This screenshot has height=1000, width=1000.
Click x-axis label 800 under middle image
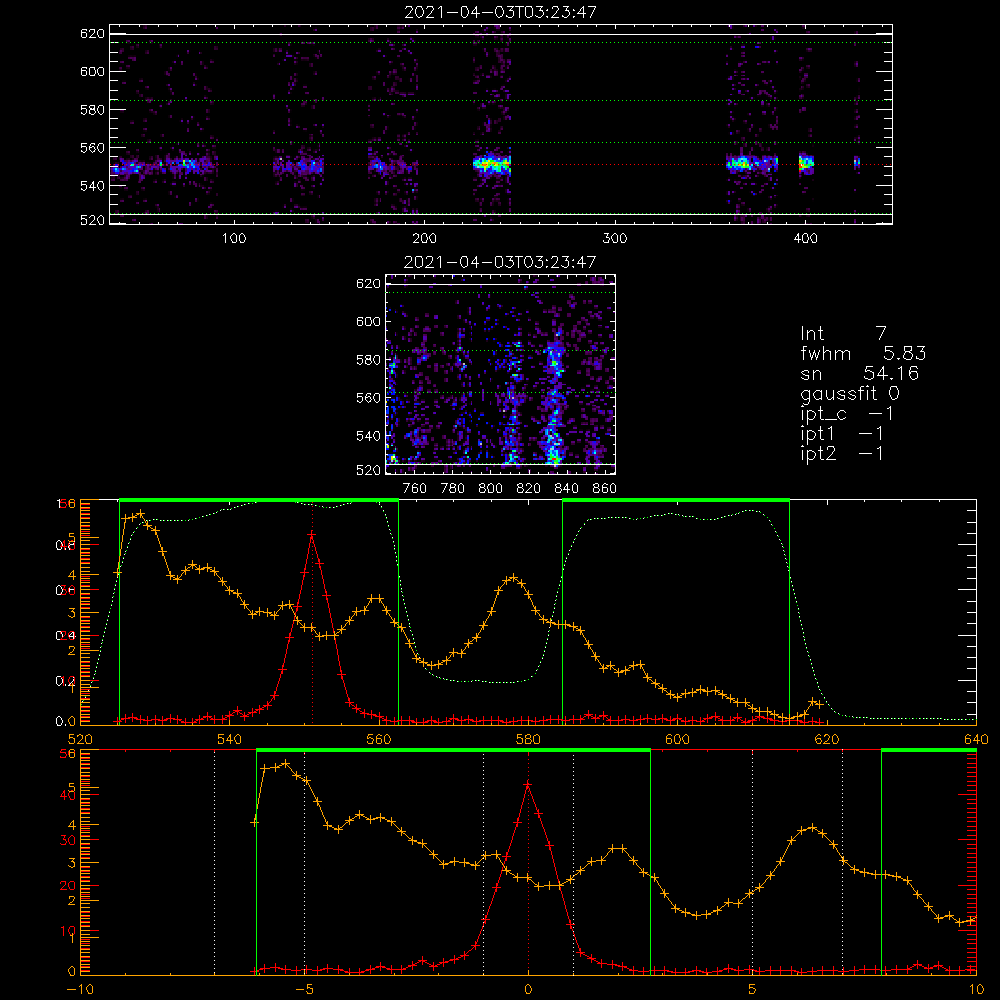pos(490,489)
